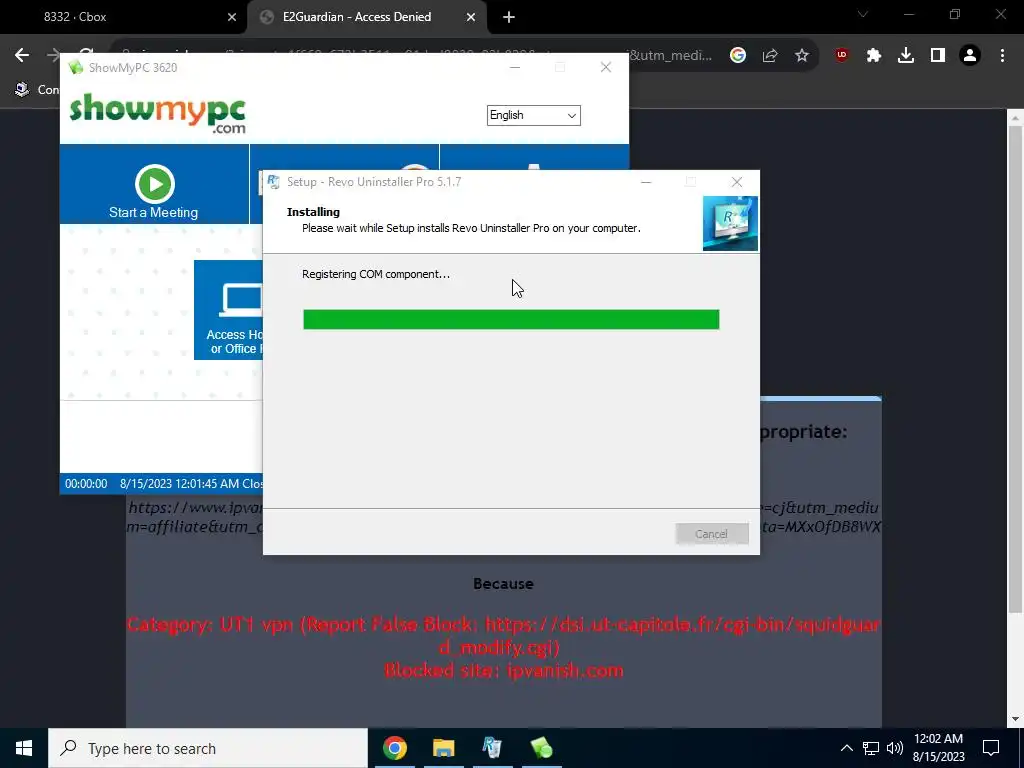Click the network tray icon
1024x768 pixels.
coord(871,748)
